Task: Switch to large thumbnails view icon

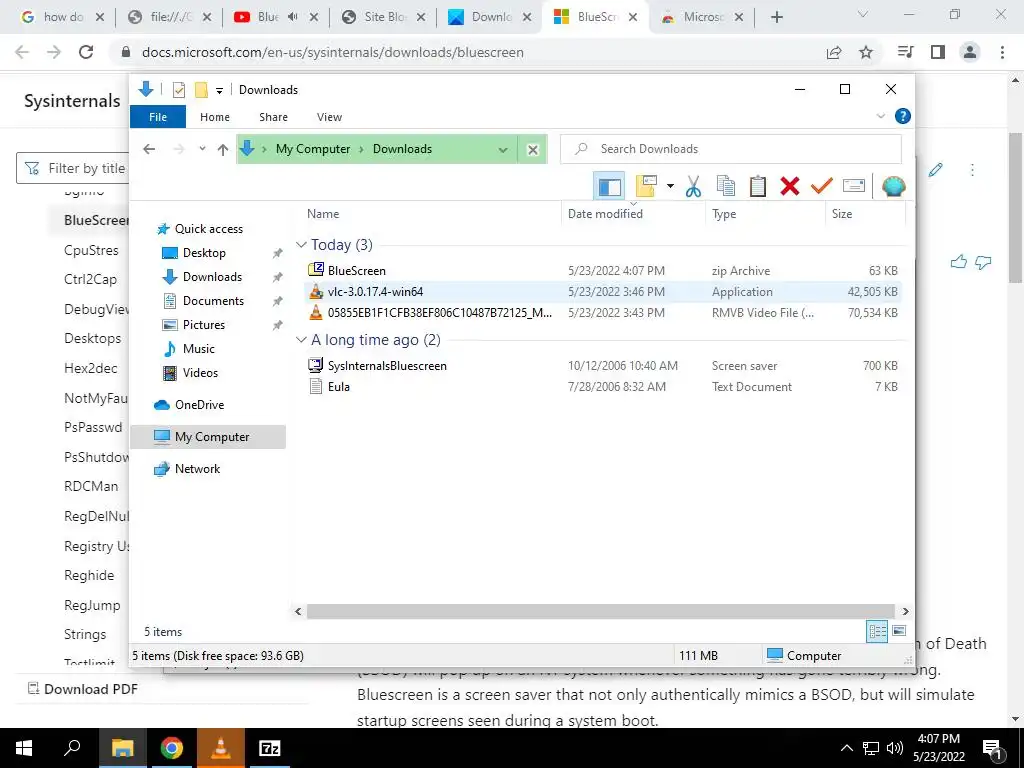Action: tap(899, 631)
